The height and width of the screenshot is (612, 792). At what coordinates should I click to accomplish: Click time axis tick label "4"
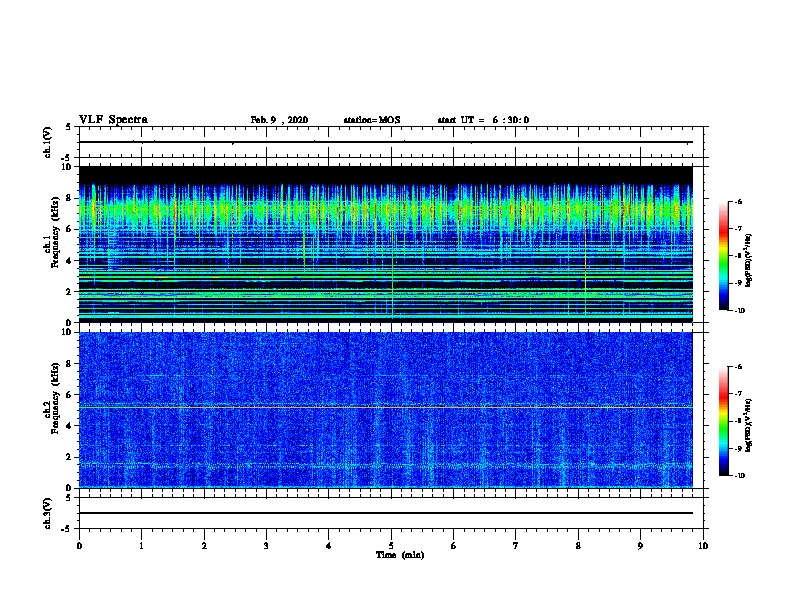tap(329, 546)
